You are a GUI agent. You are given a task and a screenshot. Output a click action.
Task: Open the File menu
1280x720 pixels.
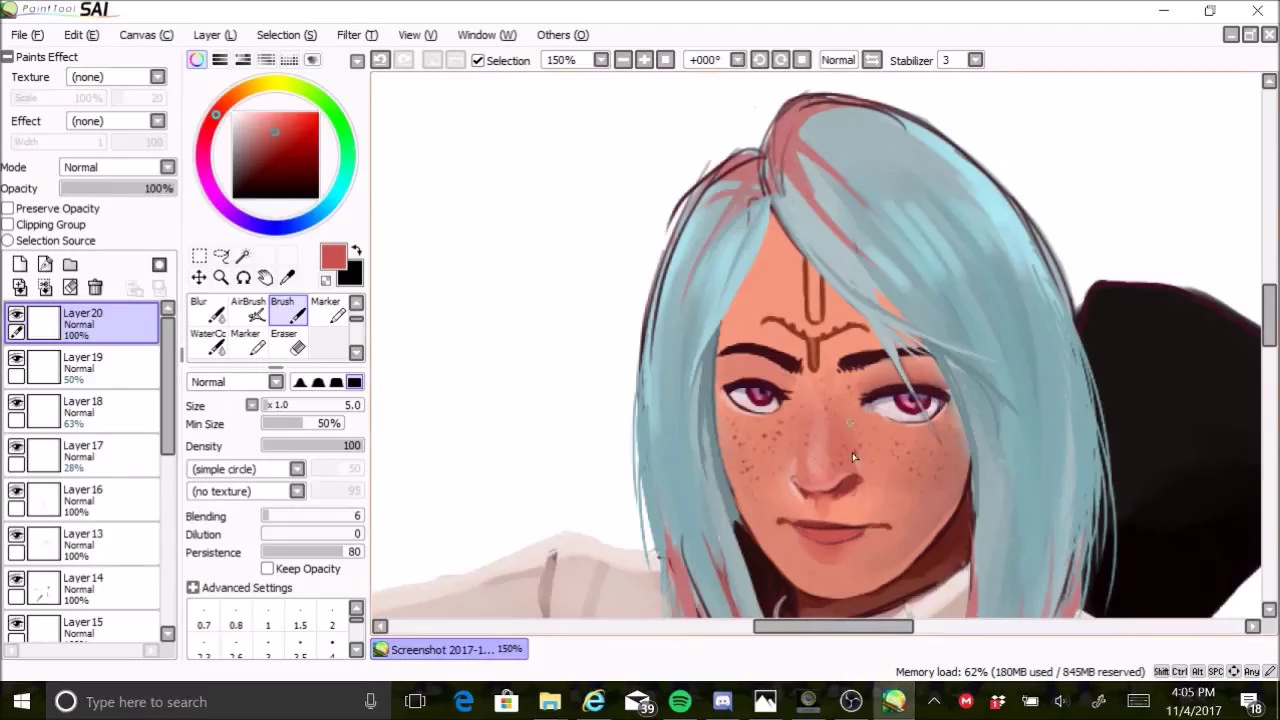pos(27,35)
